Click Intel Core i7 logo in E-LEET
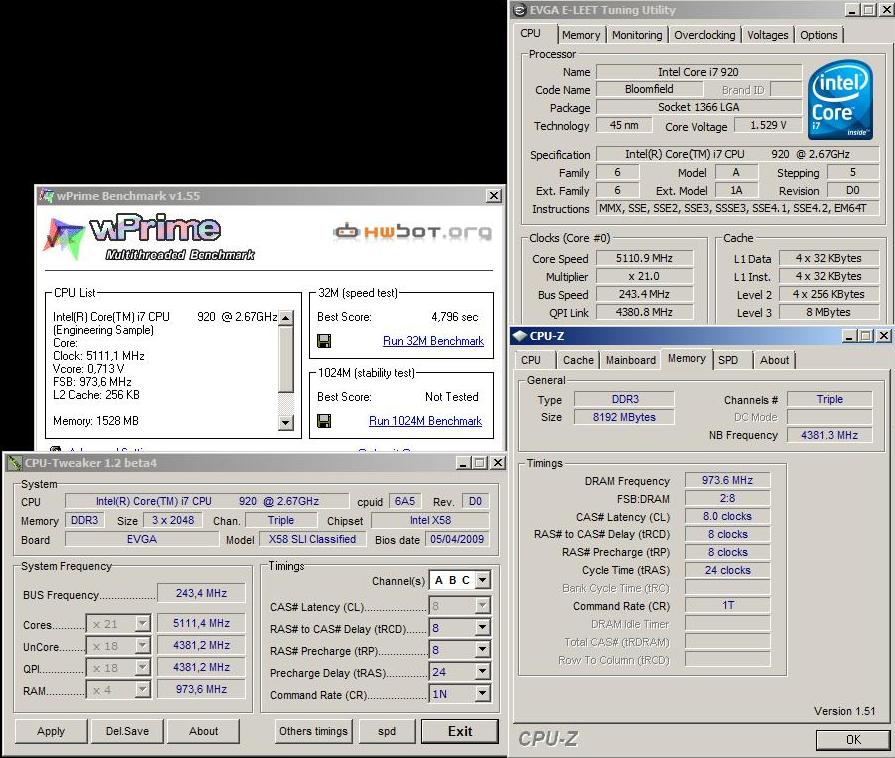 [x=840, y=100]
